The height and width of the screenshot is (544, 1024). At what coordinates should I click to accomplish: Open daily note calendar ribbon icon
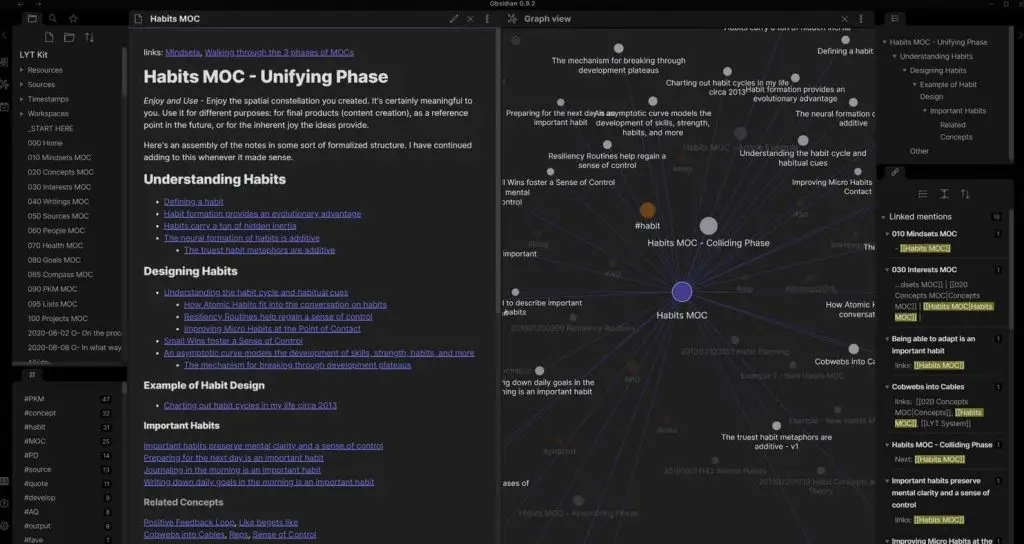click(x=5, y=106)
